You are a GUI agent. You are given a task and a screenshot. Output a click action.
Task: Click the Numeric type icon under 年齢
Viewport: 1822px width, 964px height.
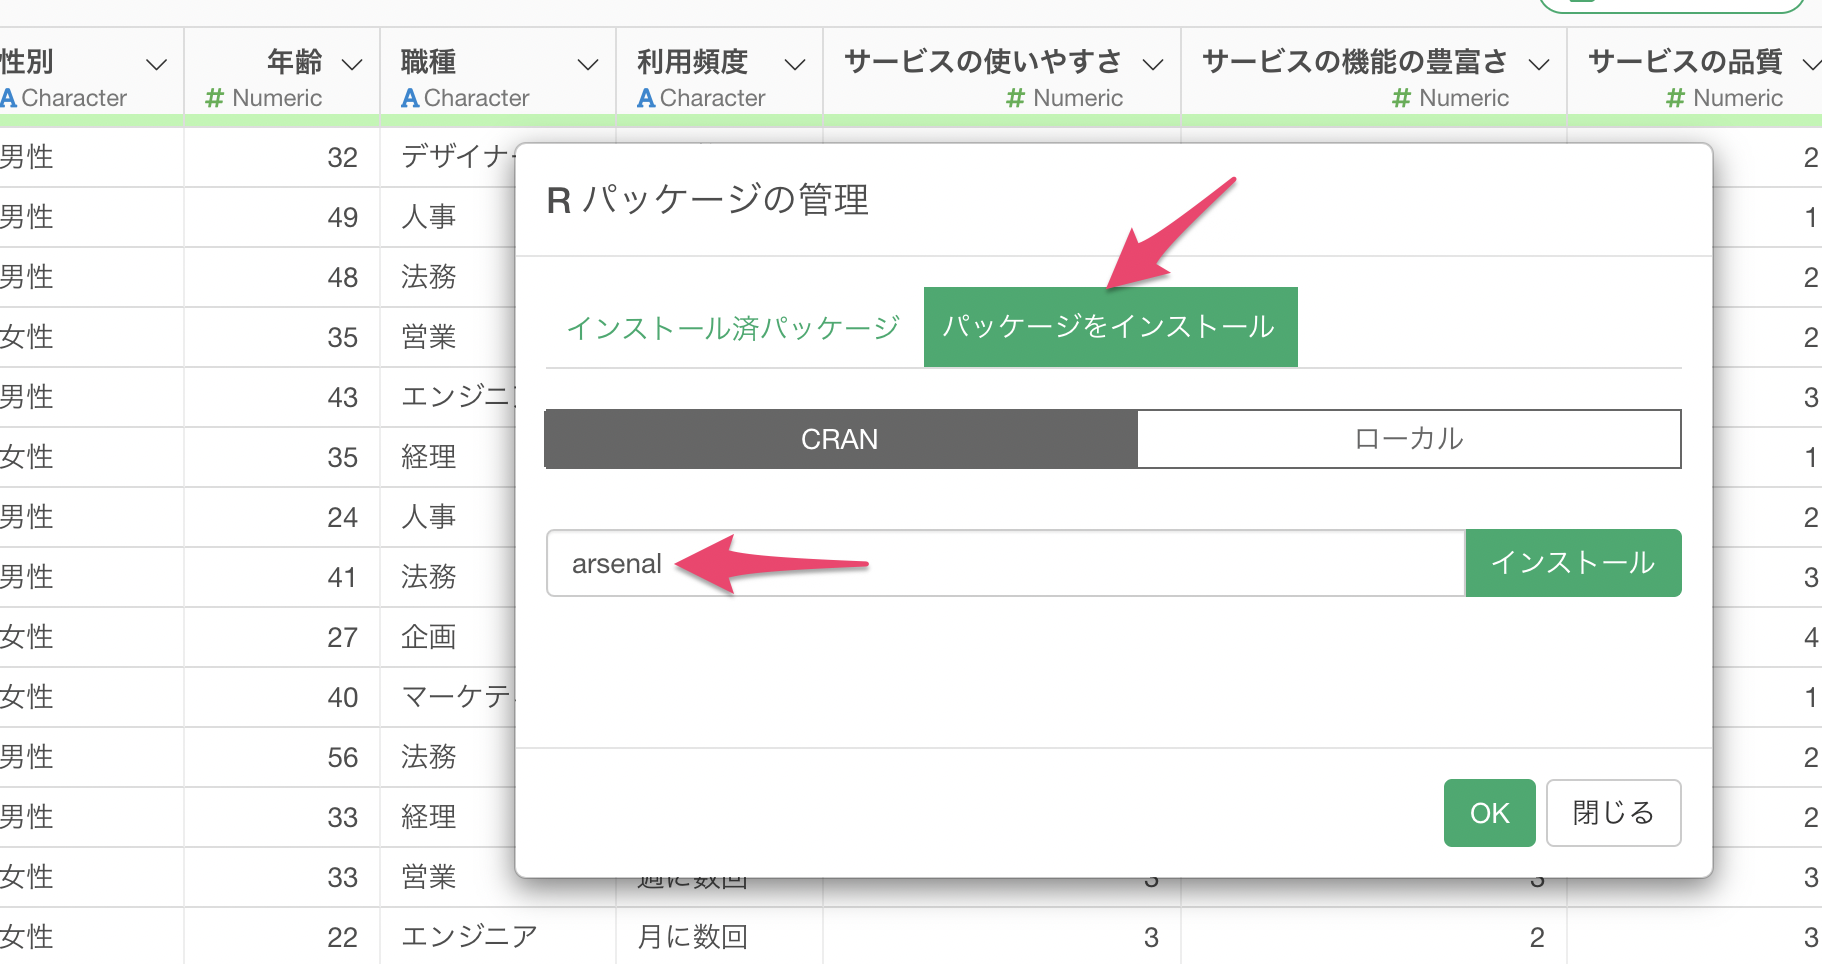click(214, 98)
